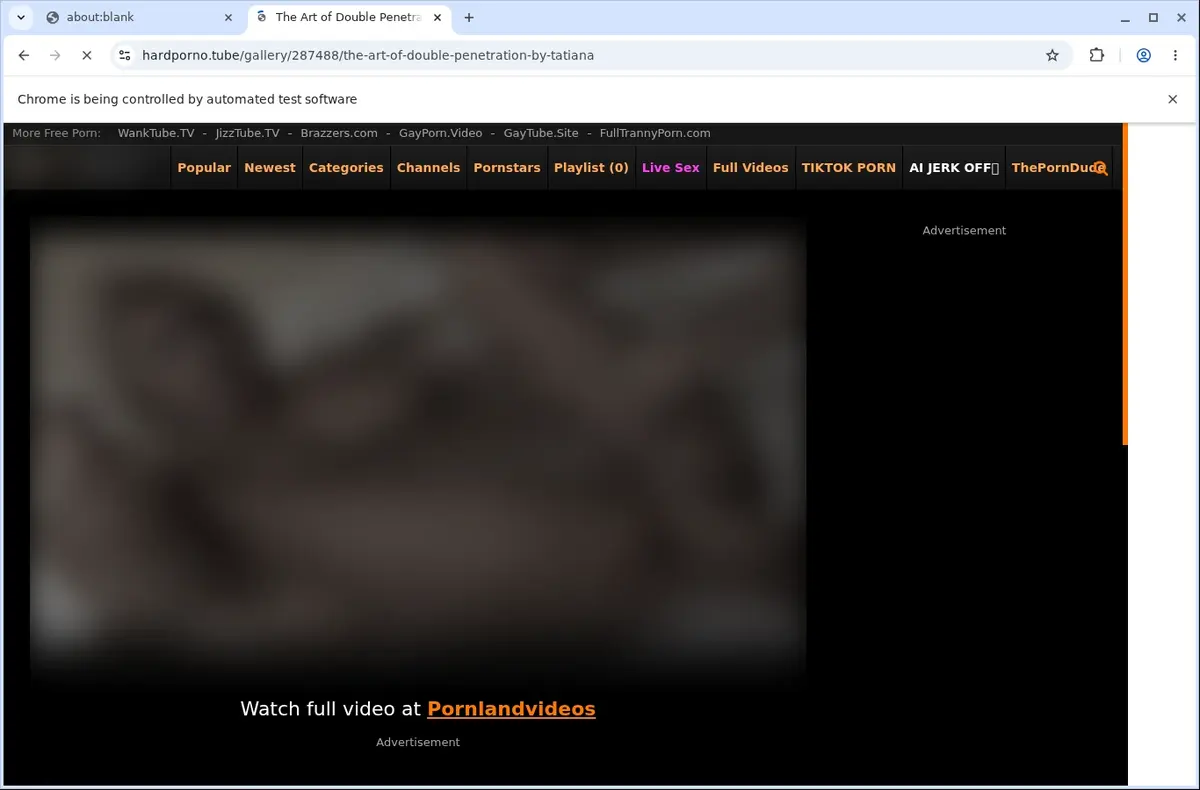Click the browser forward arrow
Viewport: 1200px width, 790px height.
coord(55,56)
